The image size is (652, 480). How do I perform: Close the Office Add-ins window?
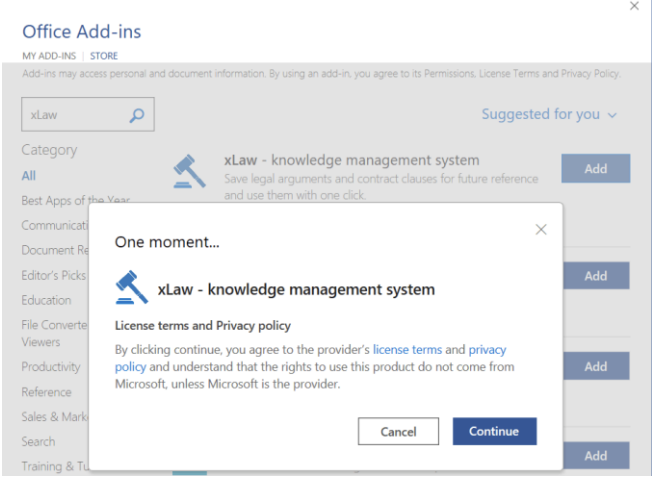pyautogui.click(x=633, y=7)
